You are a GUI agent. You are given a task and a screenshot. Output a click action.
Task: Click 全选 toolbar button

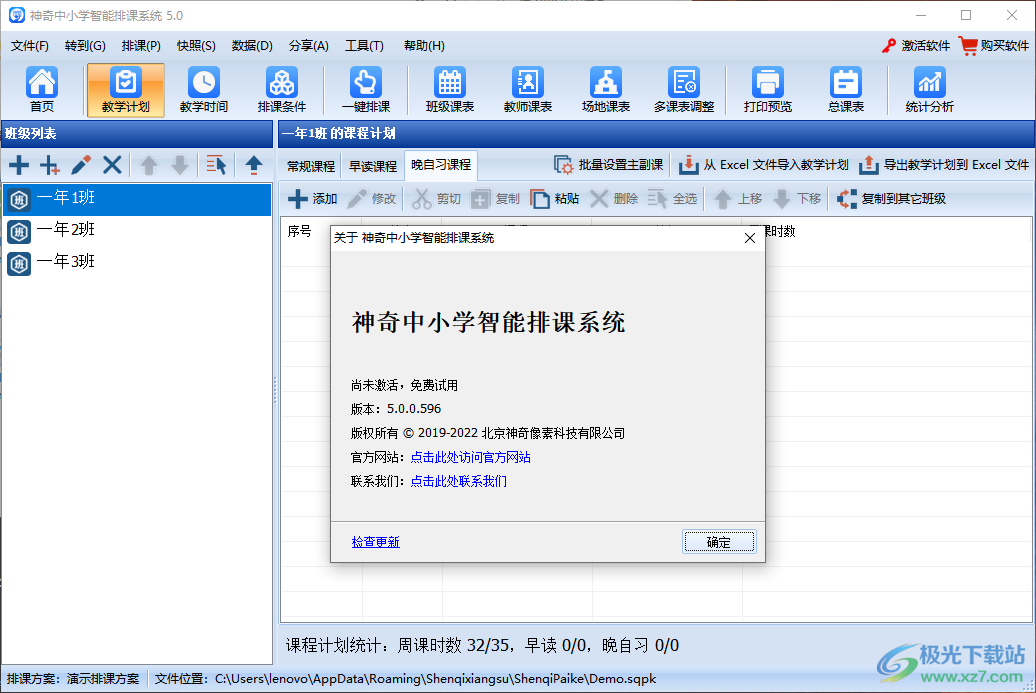coord(672,199)
